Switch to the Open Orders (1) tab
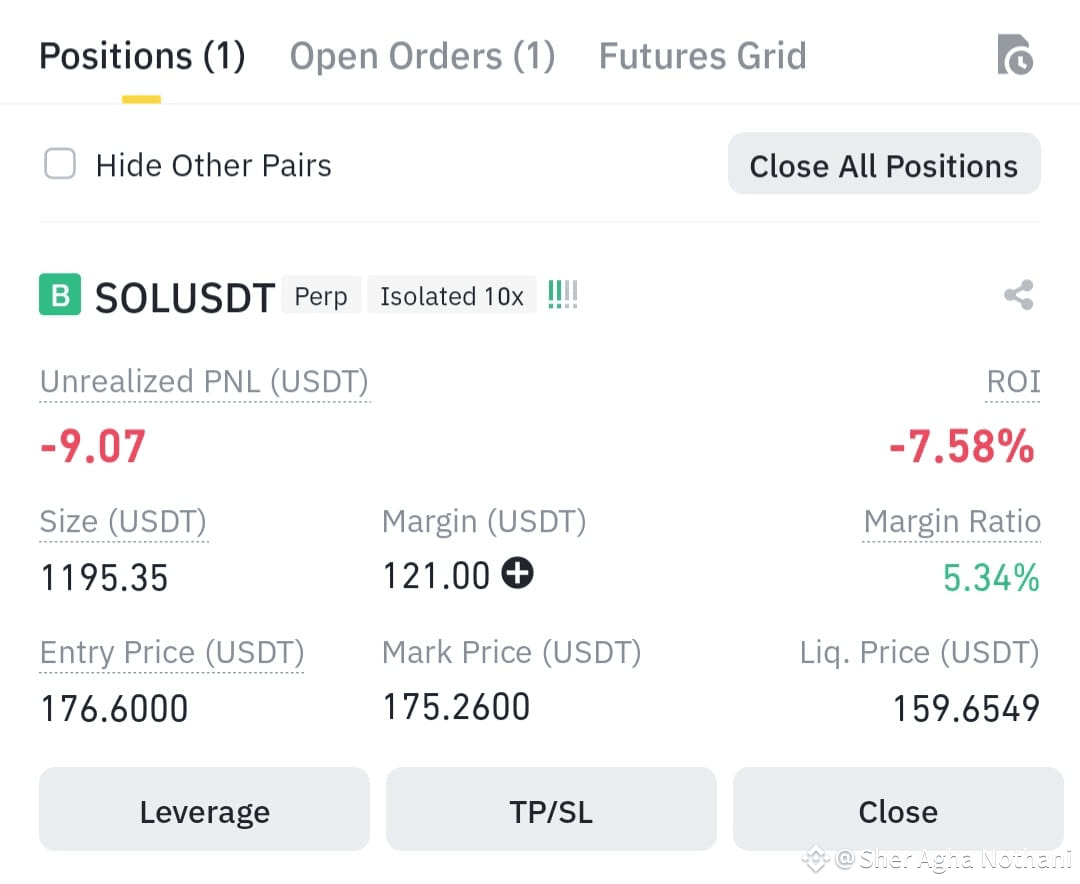Image resolution: width=1080 pixels, height=884 pixels. tap(422, 56)
